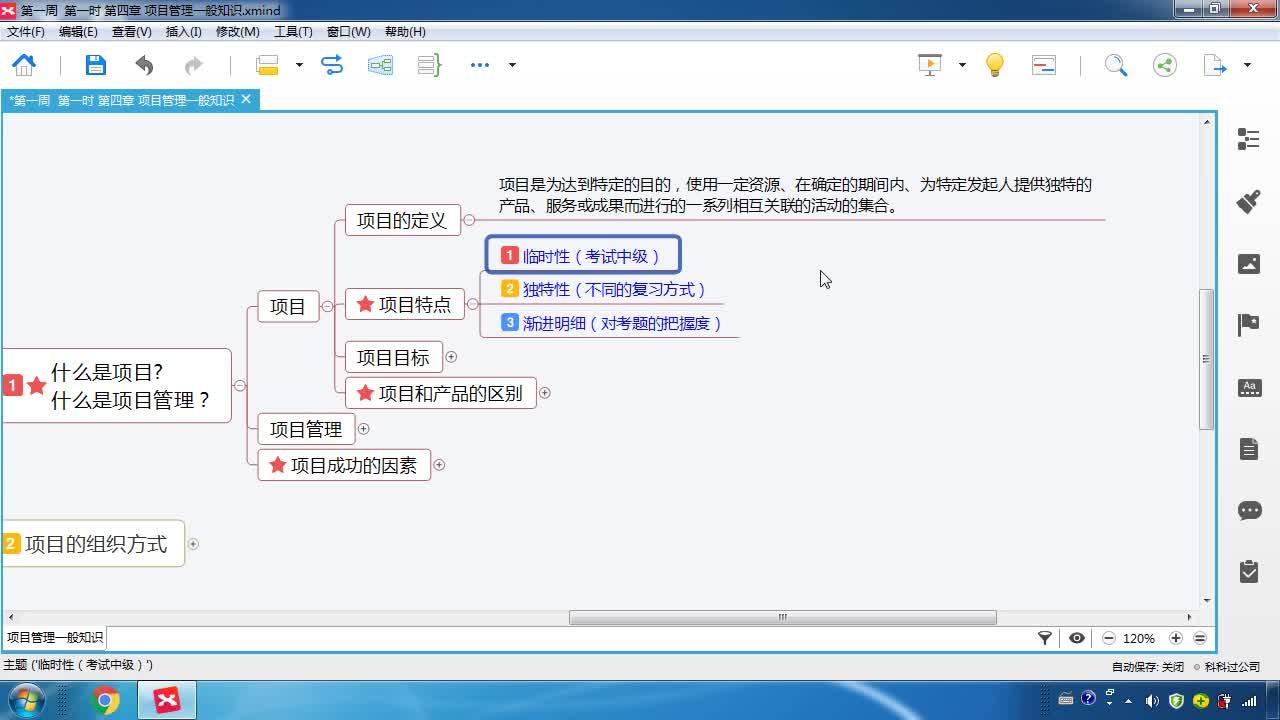Switch to the 项目管理一般知识 sheet tab
The height and width of the screenshot is (720, 1280).
(54, 638)
